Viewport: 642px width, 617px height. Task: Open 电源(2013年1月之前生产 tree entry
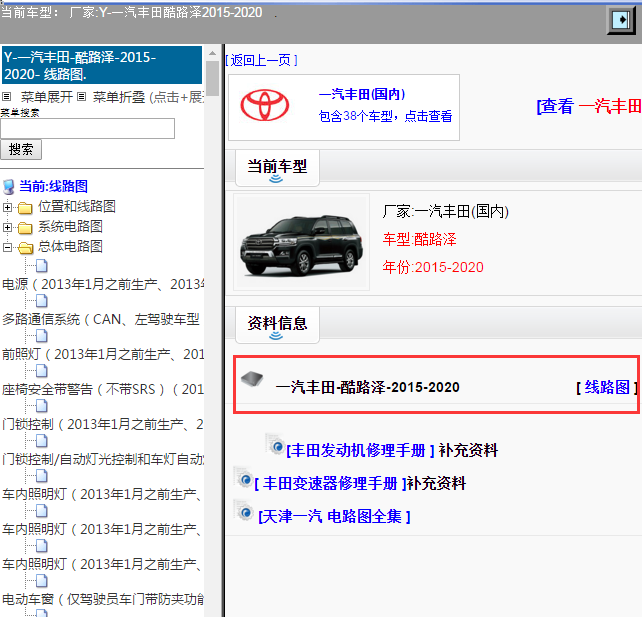[103, 284]
